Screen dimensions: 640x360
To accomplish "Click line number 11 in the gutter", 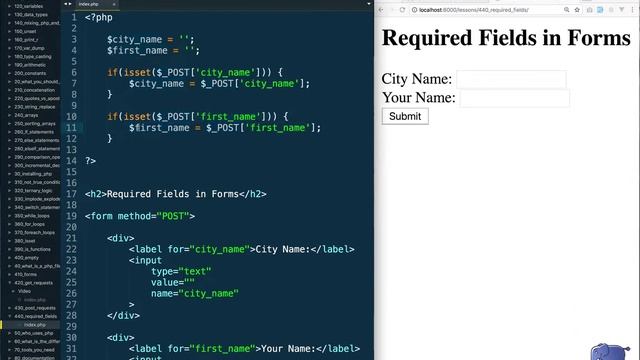I will pos(71,128).
